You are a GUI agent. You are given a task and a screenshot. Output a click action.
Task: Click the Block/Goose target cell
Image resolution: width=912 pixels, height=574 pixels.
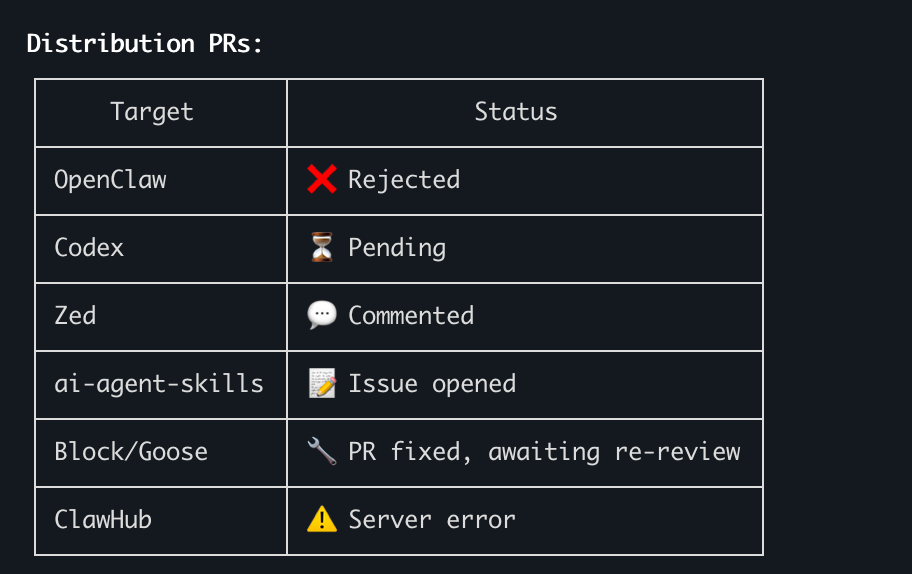pos(161,453)
